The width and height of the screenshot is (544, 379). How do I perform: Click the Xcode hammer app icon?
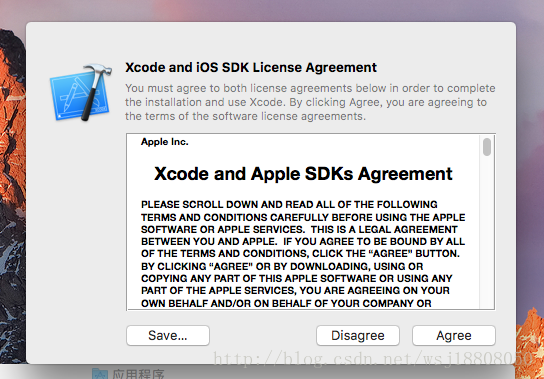point(81,92)
